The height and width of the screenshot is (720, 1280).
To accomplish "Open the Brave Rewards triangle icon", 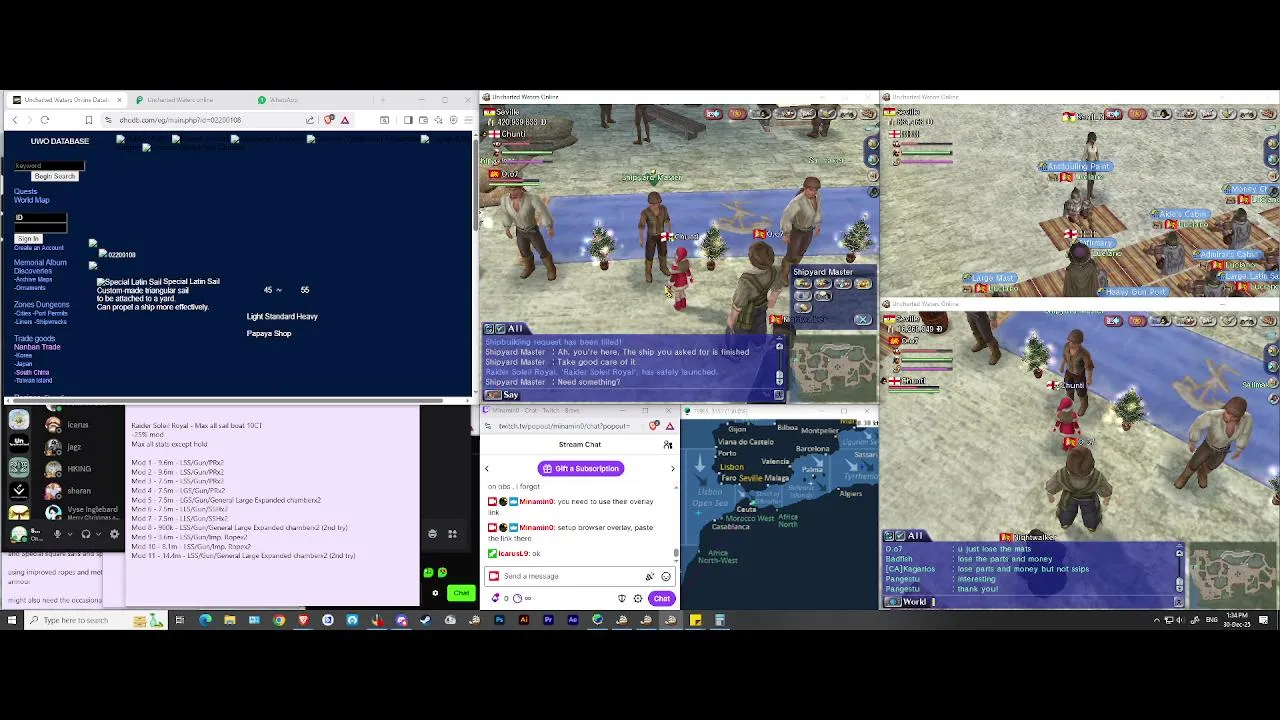I will 345,120.
